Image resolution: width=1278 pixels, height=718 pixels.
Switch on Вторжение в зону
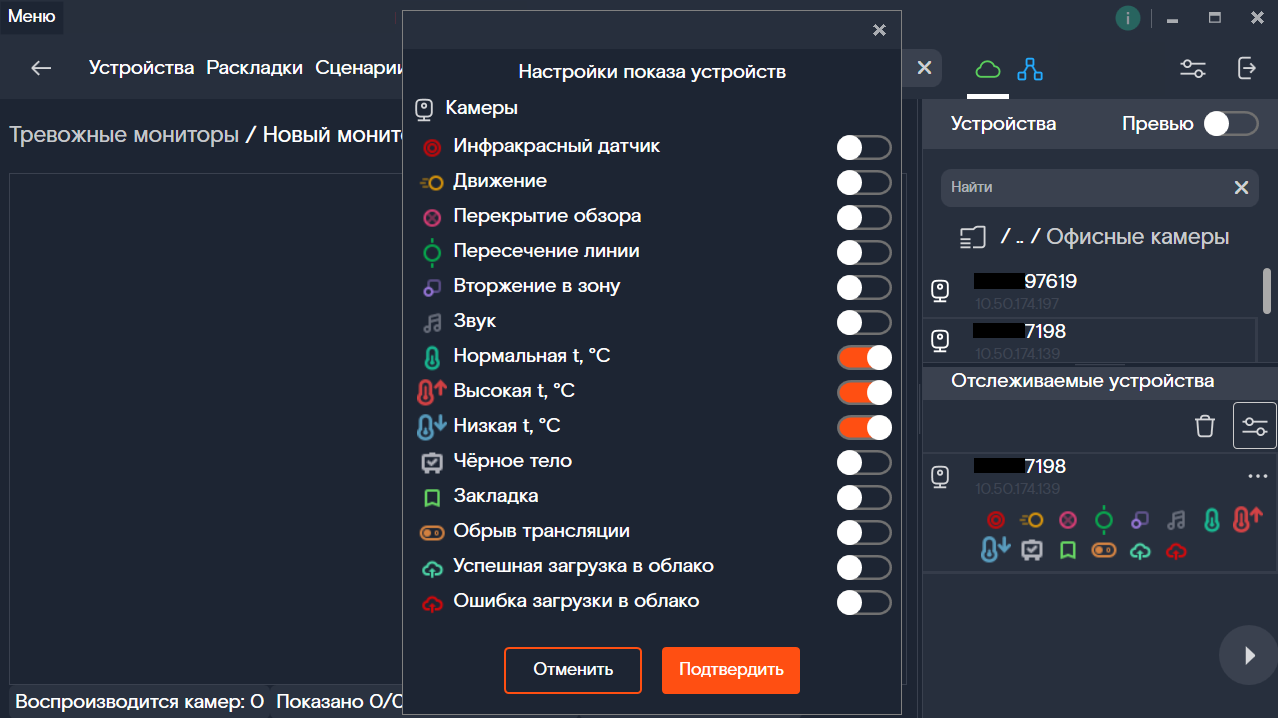pos(864,288)
